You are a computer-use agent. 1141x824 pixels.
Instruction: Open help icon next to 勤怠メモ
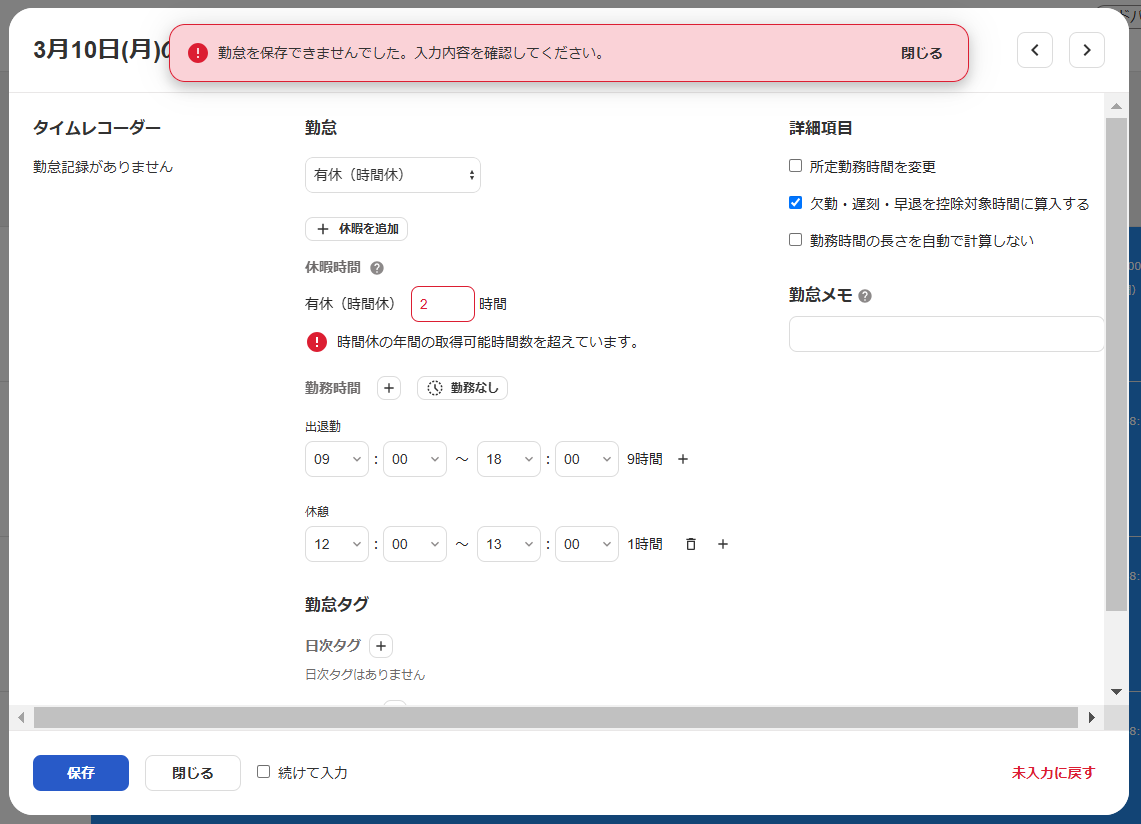(x=864, y=296)
